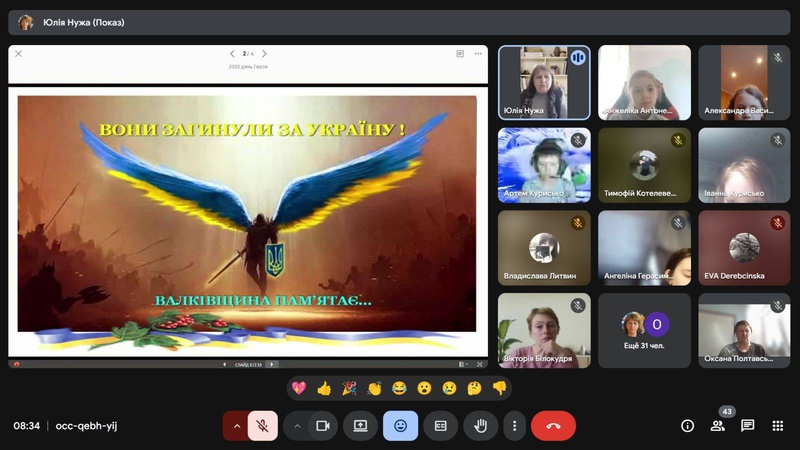Show the participants list

tap(717, 426)
